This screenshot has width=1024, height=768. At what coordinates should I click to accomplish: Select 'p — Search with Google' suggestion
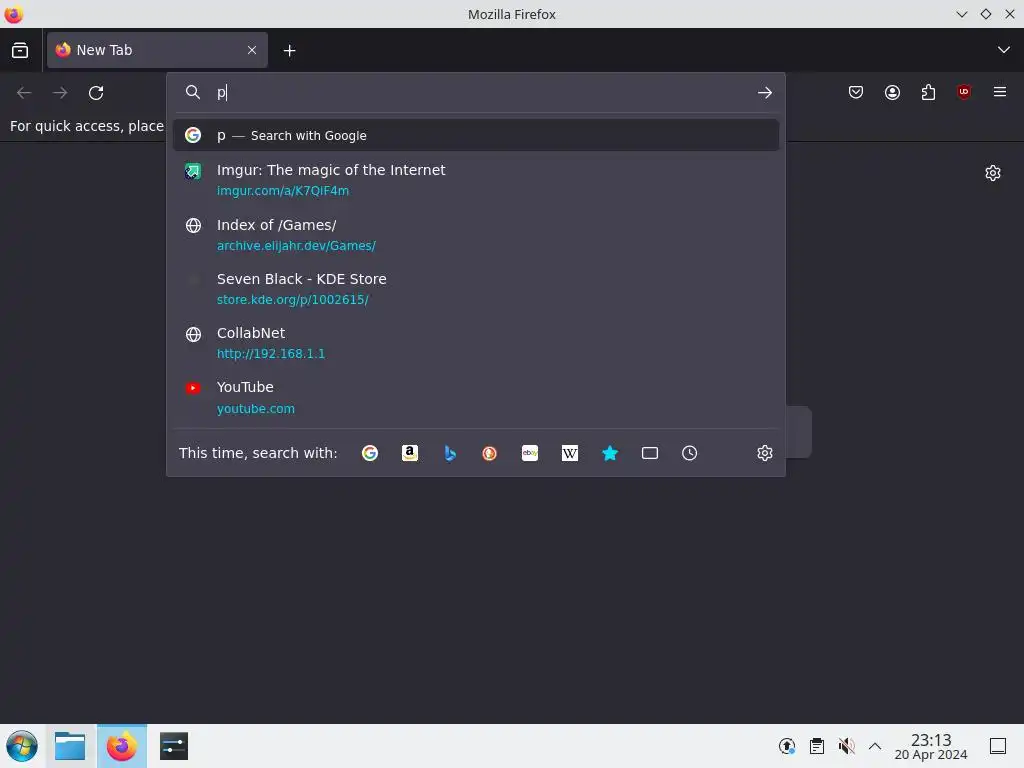click(x=475, y=135)
